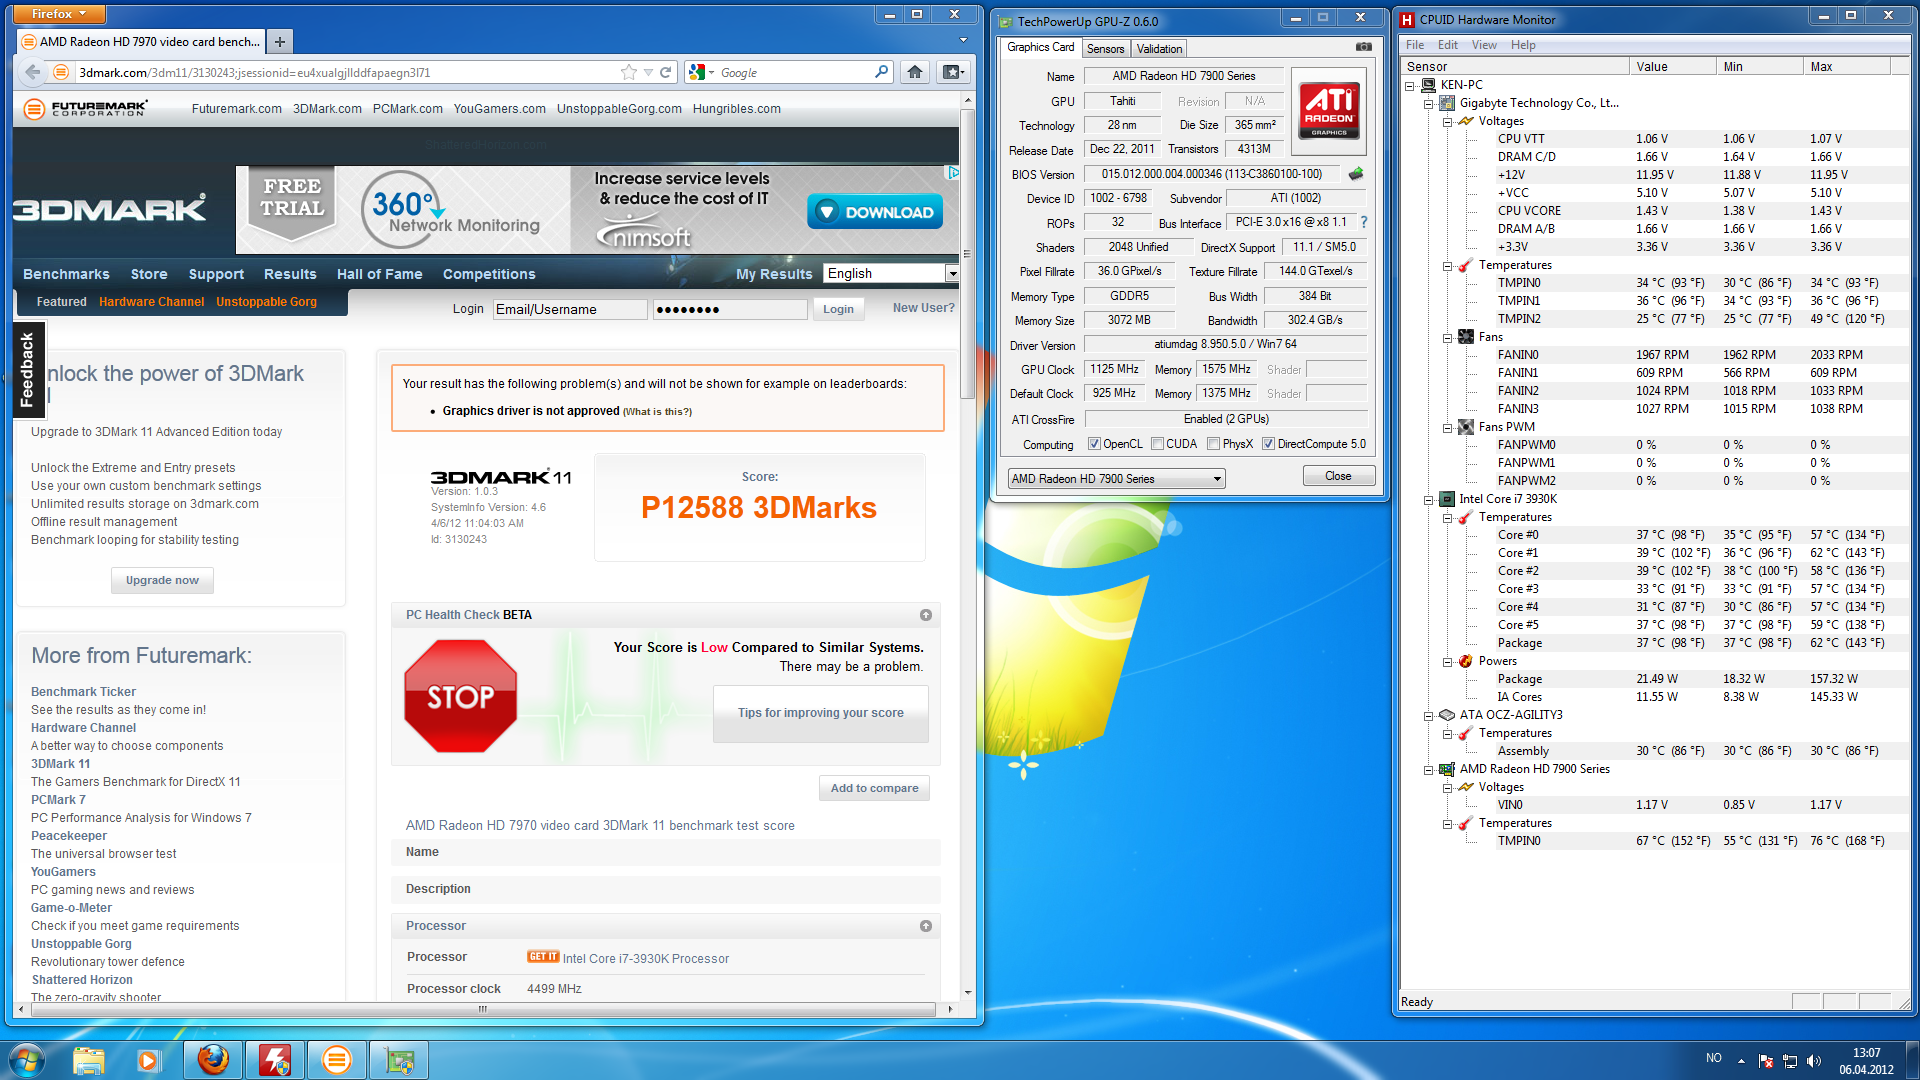Open Windows Explorer from taskbar
Image resolution: width=1920 pixels, height=1080 pixels.
coord(88,1060)
